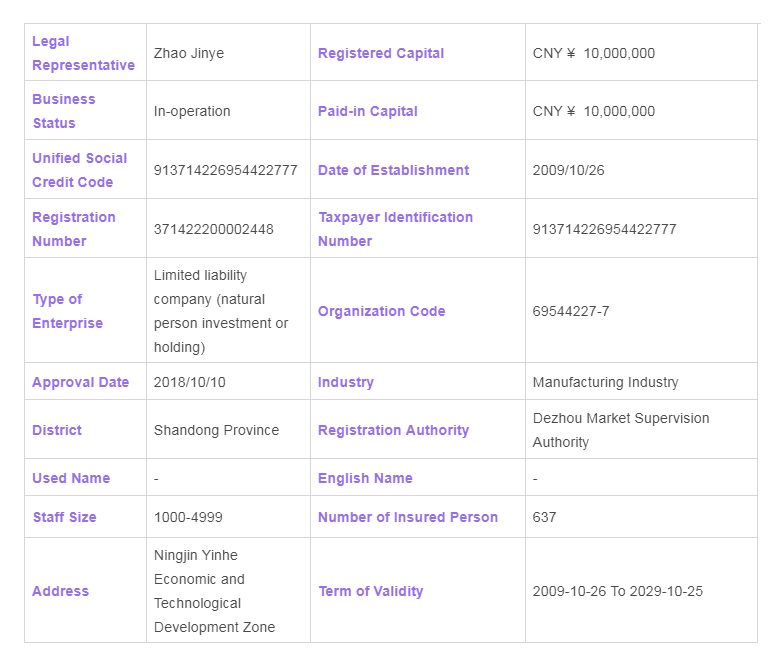
Task: Click the Business Status label
Action: click(x=64, y=111)
